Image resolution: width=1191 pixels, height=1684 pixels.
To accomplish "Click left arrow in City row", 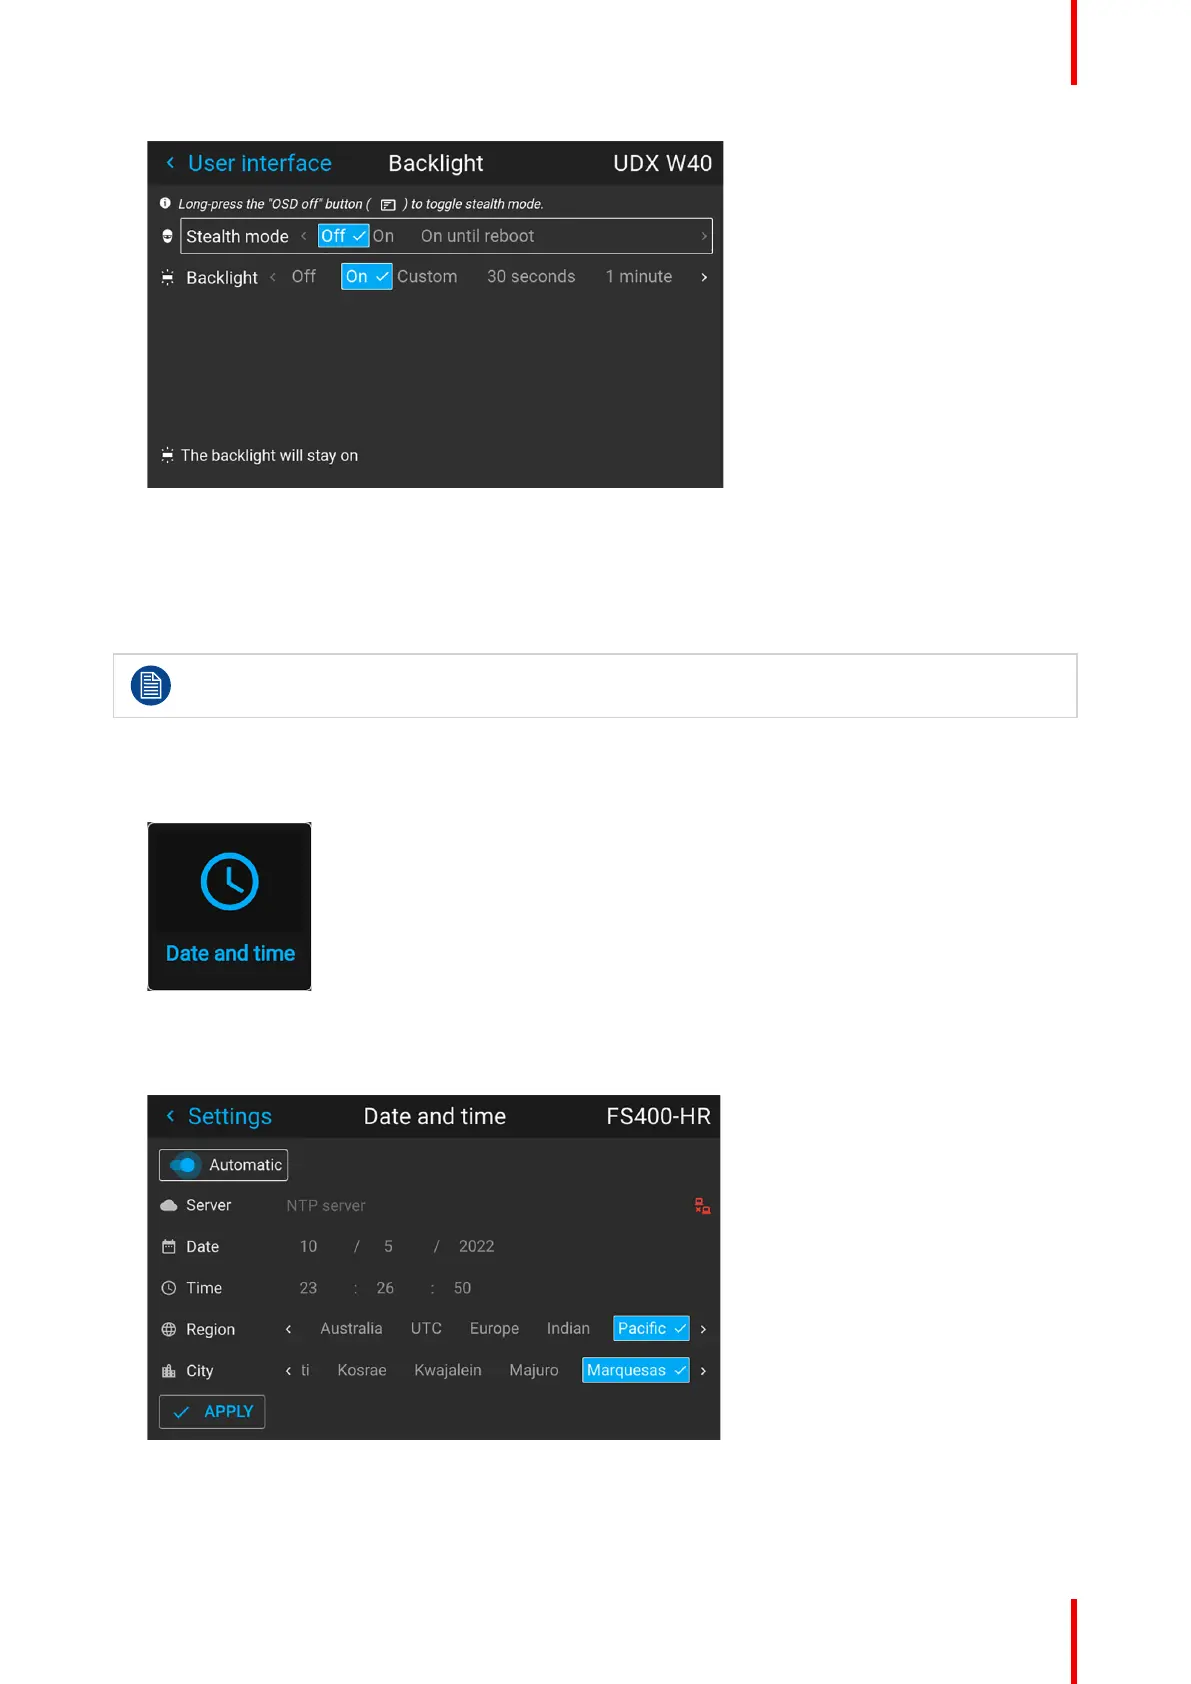I will [288, 1371].
